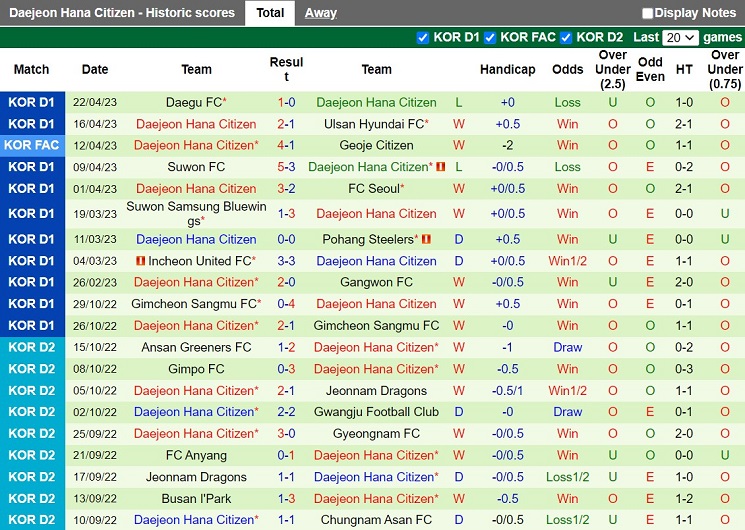Click Loss1/2 odds in Chungnam Asan row
The image size is (745, 530).
tap(567, 520)
